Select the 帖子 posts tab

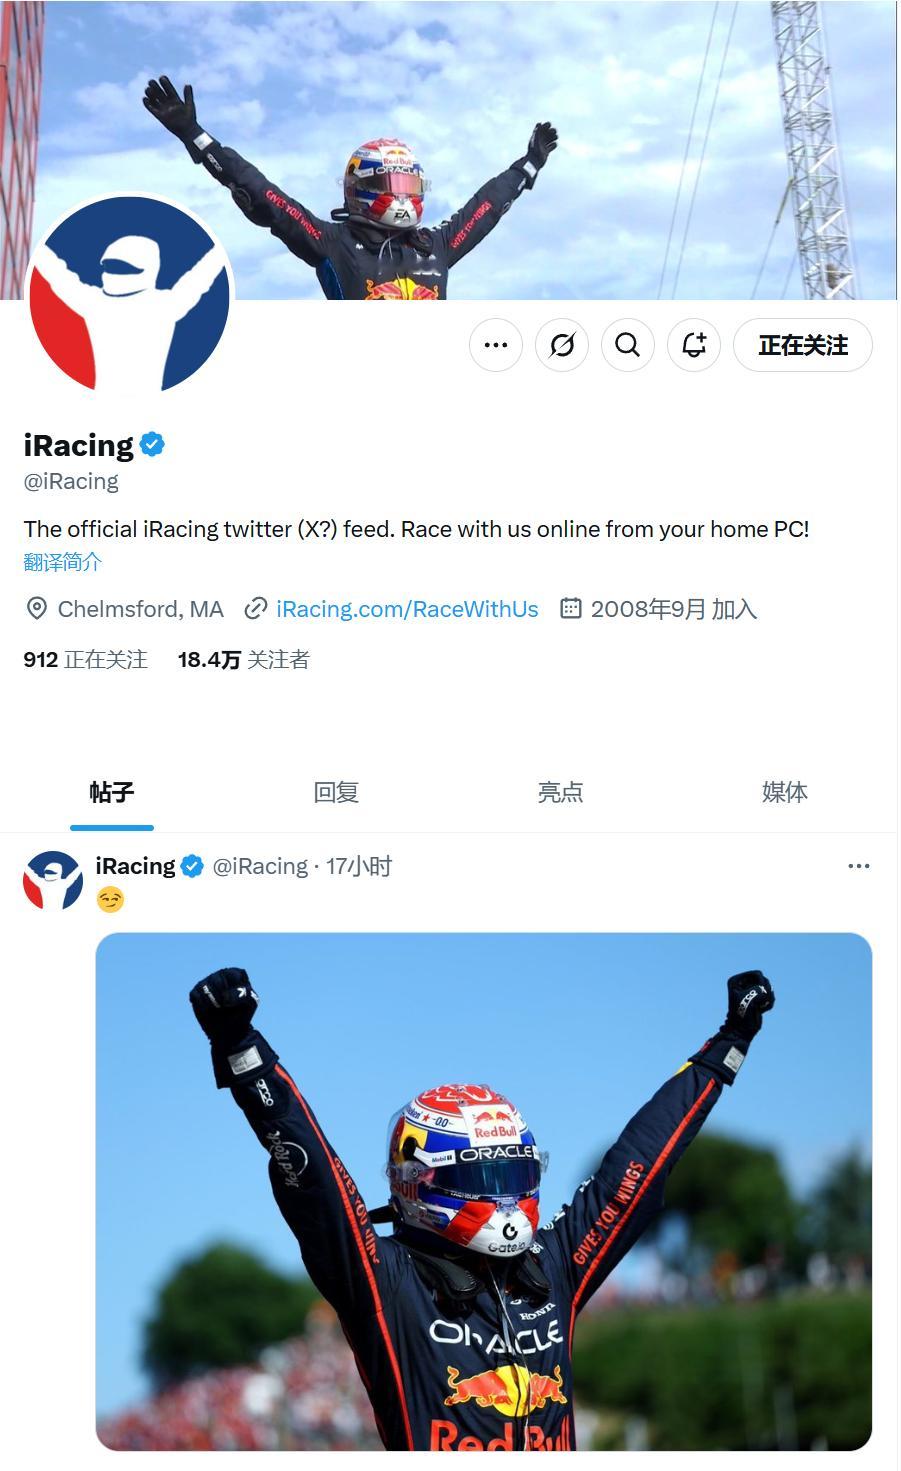[x=112, y=792]
